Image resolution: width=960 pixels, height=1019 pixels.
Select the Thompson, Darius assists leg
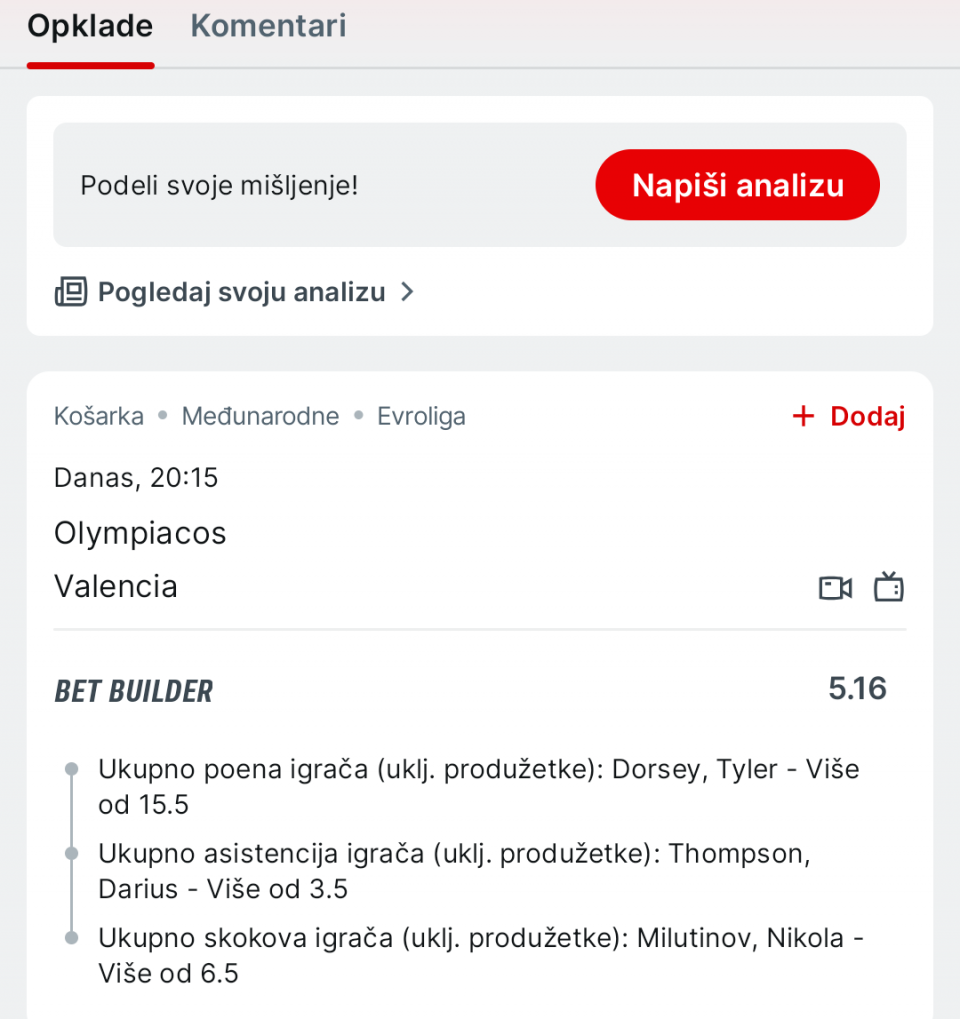click(x=454, y=871)
